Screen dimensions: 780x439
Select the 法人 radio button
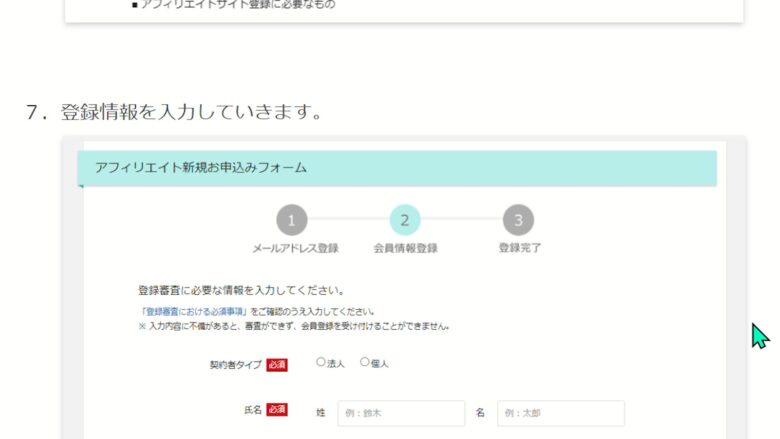click(321, 363)
